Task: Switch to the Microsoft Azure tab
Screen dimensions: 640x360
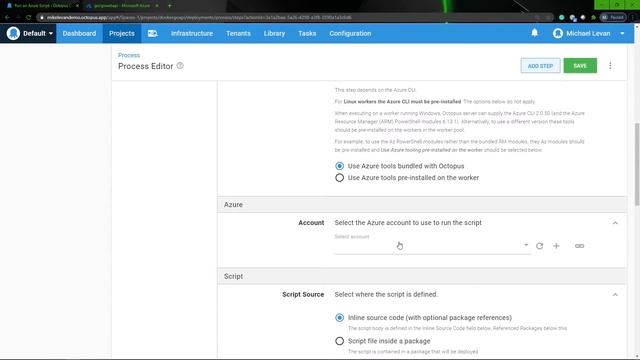Action: click(x=121, y=6)
